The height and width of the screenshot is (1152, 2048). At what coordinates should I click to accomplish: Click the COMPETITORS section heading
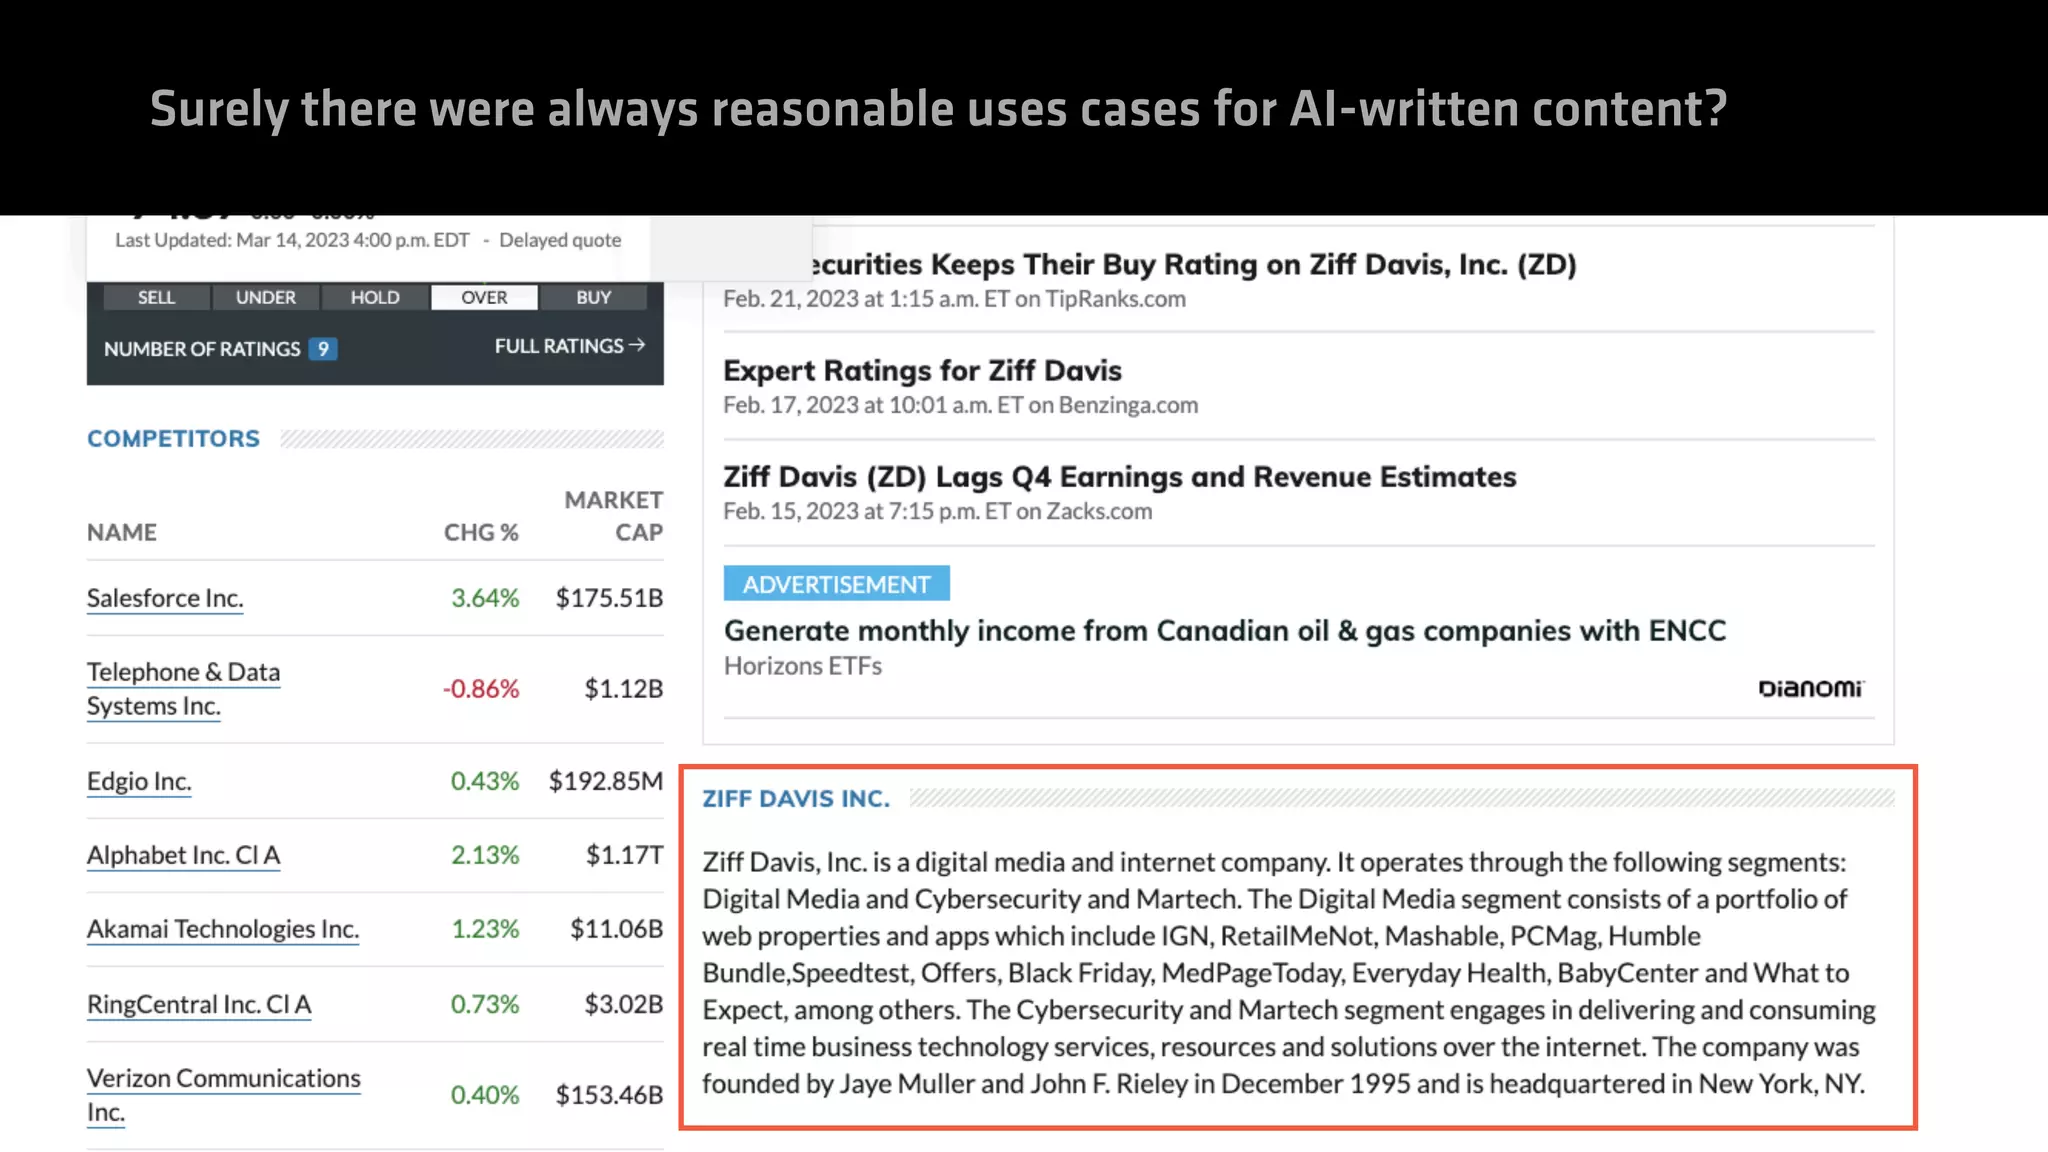click(x=173, y=438)
